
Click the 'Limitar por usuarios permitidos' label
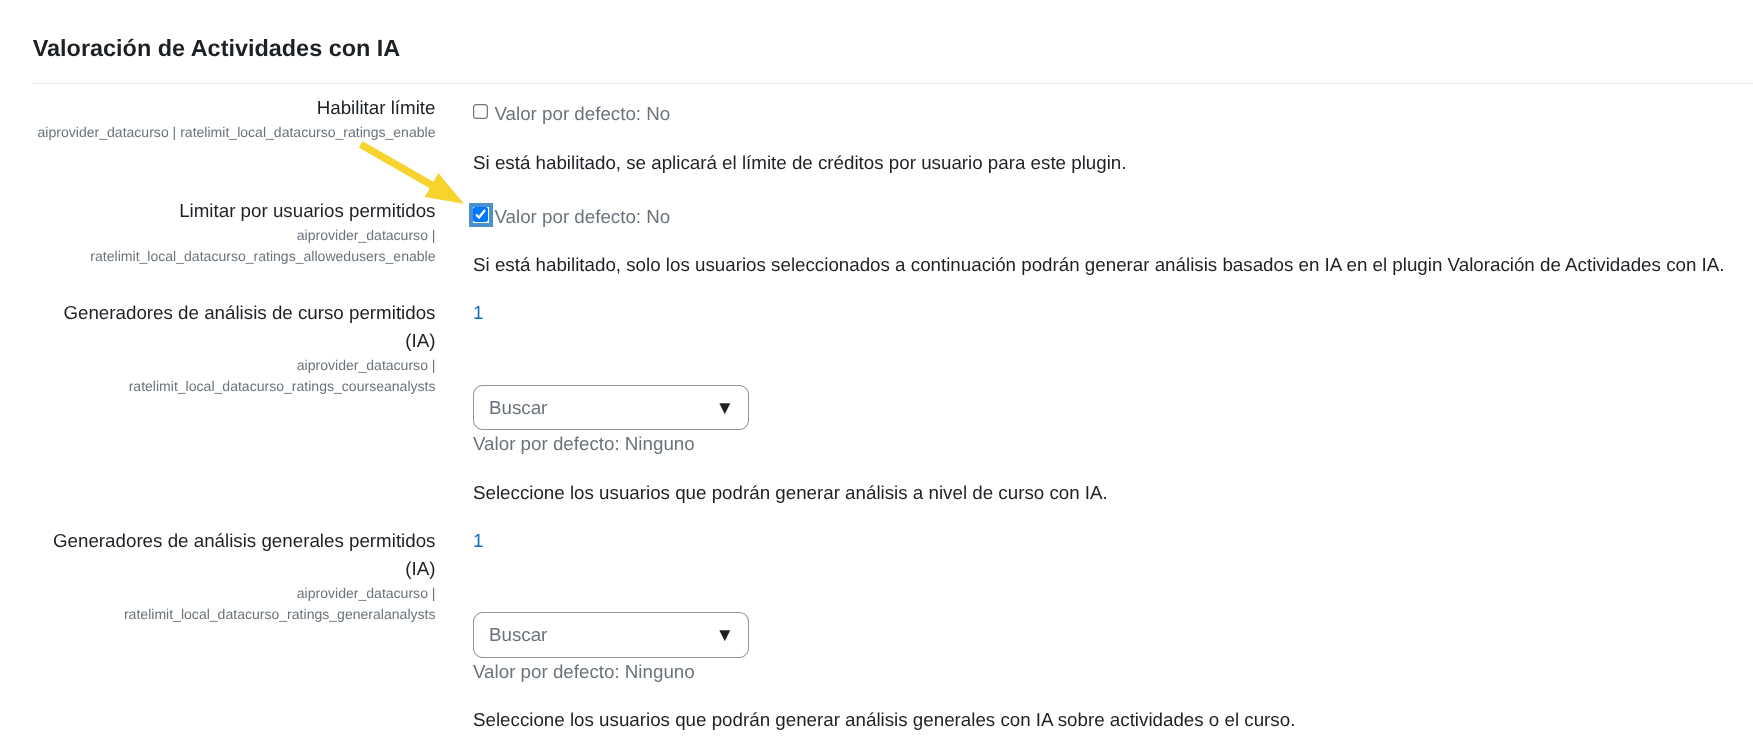(307, 210)
